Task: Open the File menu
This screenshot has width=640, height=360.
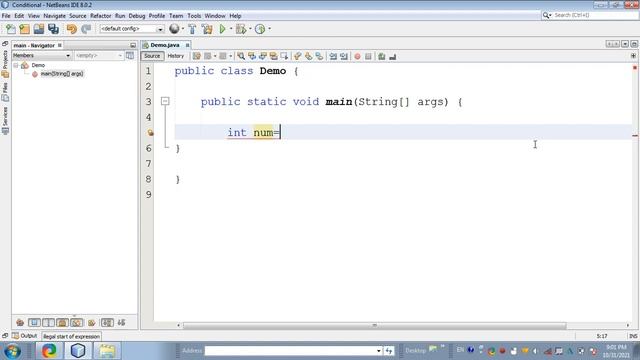Action: [x=6, y=16]
